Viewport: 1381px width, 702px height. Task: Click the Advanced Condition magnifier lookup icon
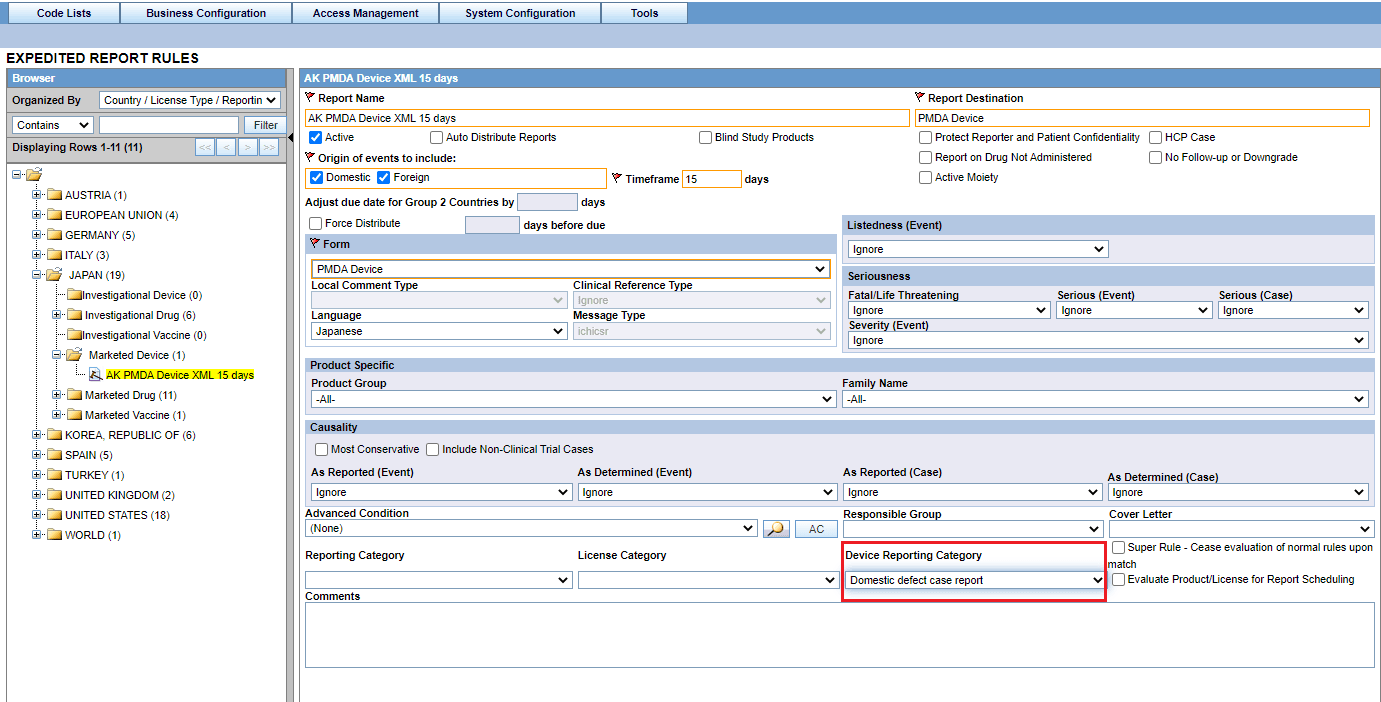pyautogui.click(x=776, y=529)
